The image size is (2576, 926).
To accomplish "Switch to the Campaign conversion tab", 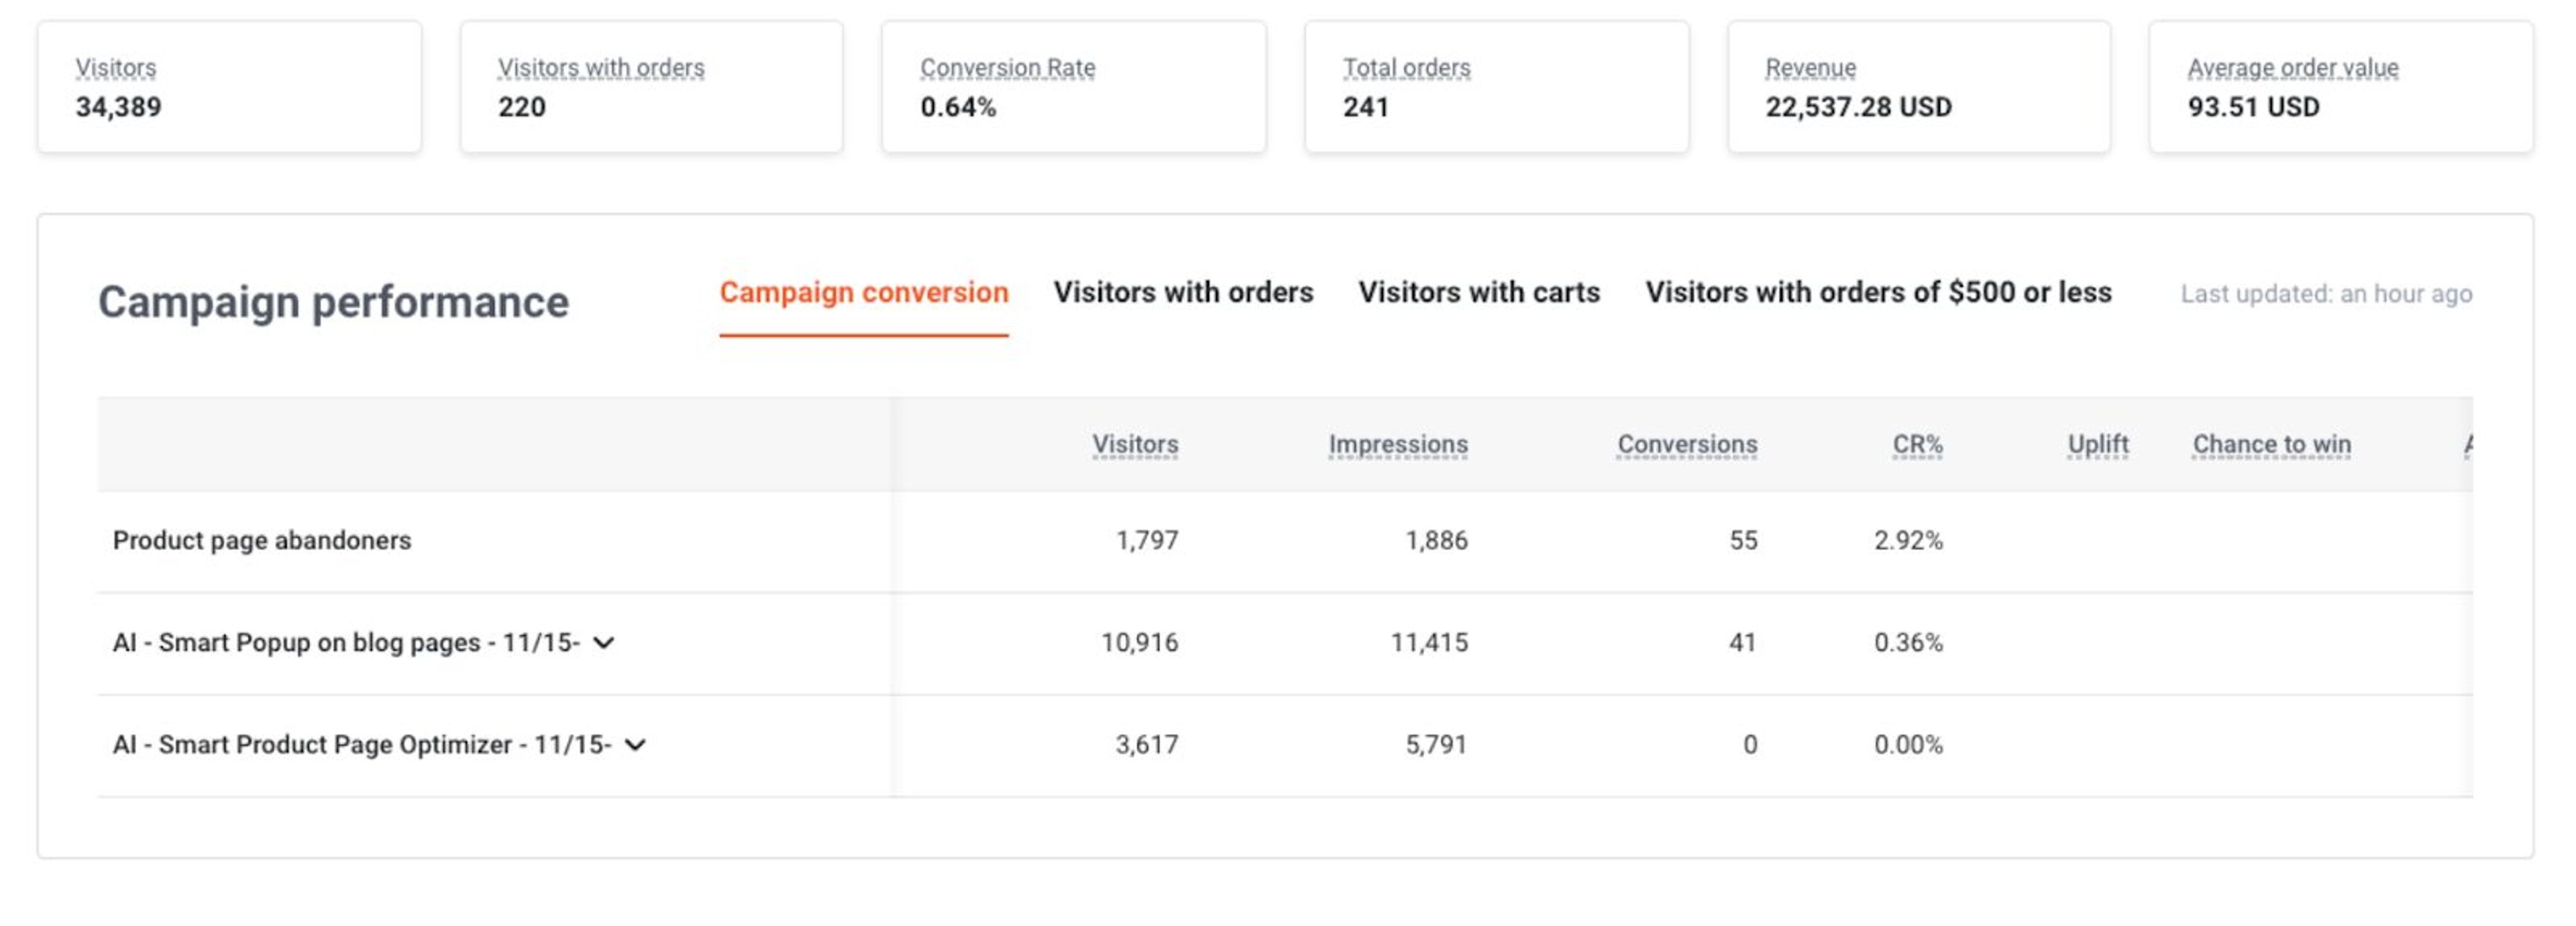I will pyautogui.click(x=864, y=292).
